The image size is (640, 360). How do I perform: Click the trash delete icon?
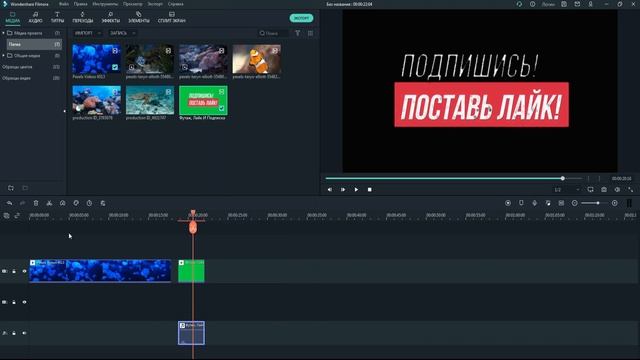[36, 203]
